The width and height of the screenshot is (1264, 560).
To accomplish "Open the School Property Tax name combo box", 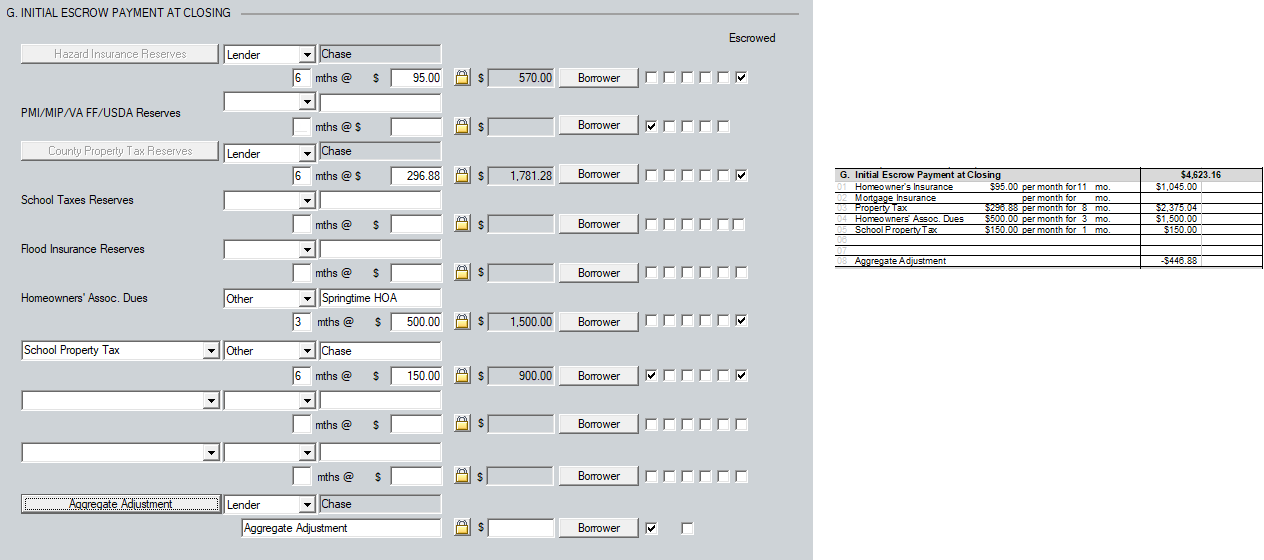I will click(x=210, y=351).
